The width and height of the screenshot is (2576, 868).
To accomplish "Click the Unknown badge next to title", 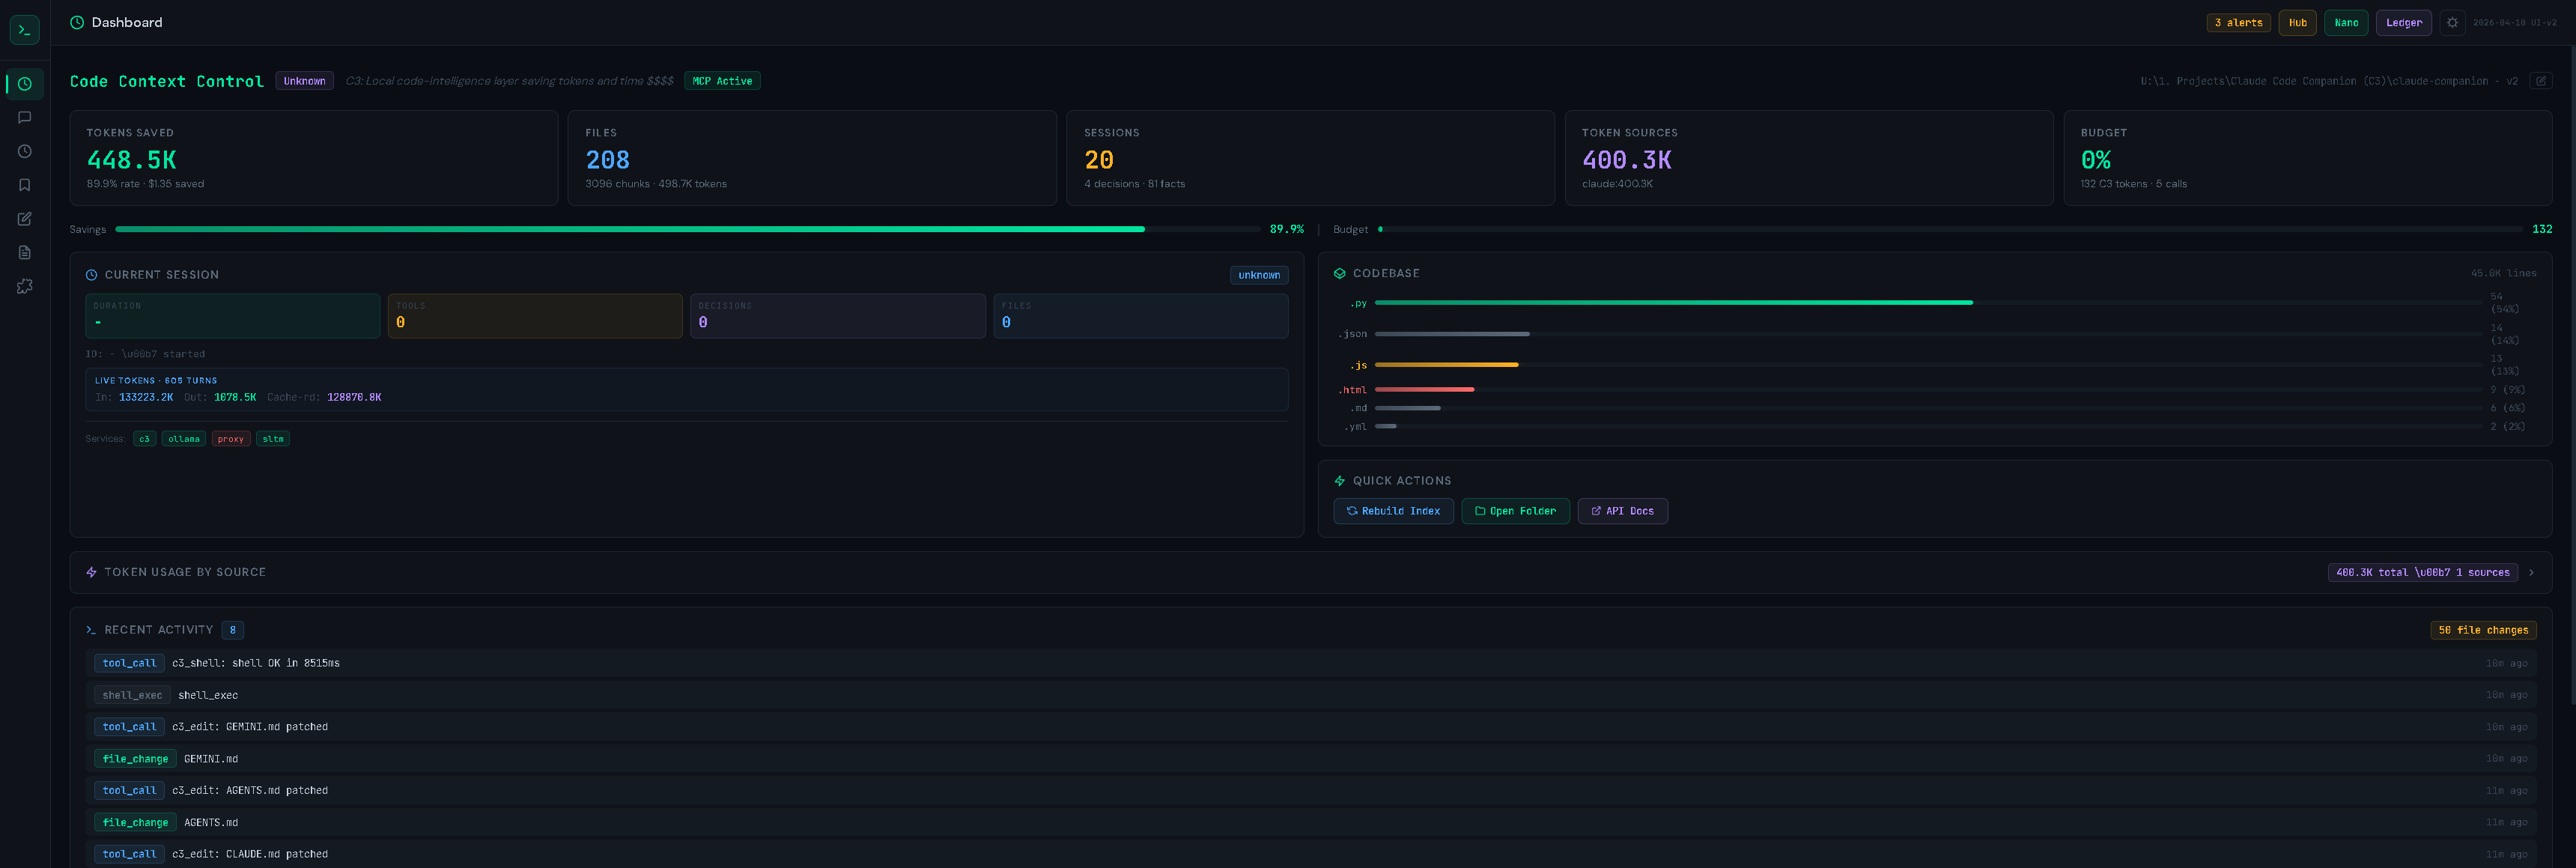I will click(x=304, y=81).
